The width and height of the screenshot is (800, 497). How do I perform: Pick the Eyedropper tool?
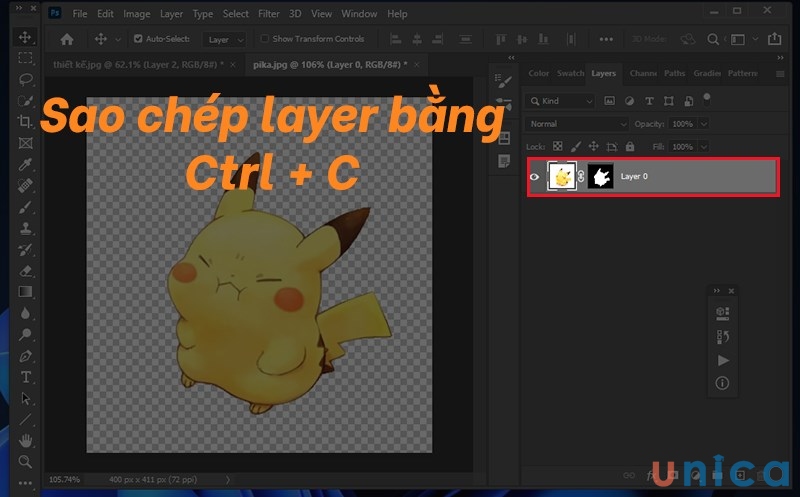[25, 164]
